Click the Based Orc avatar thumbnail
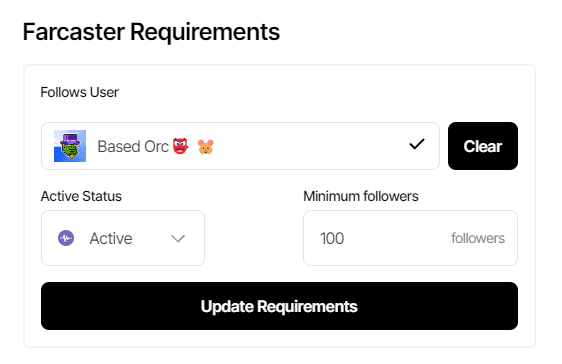Screen dimensions: 562x364 coord(70,146)
